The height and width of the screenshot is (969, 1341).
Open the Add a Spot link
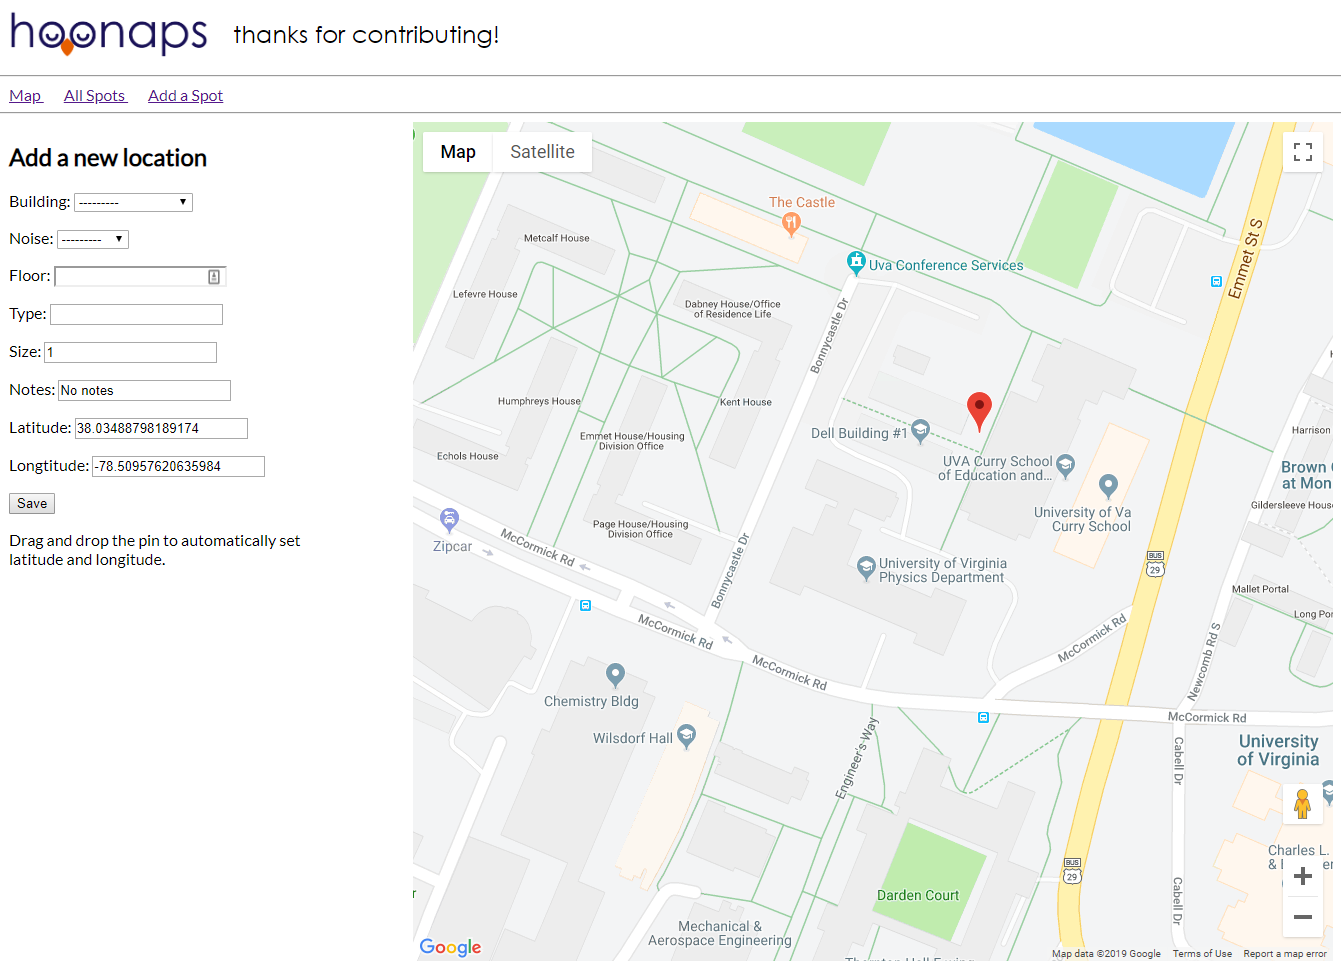pyautogui.click(x=185, y=96)
